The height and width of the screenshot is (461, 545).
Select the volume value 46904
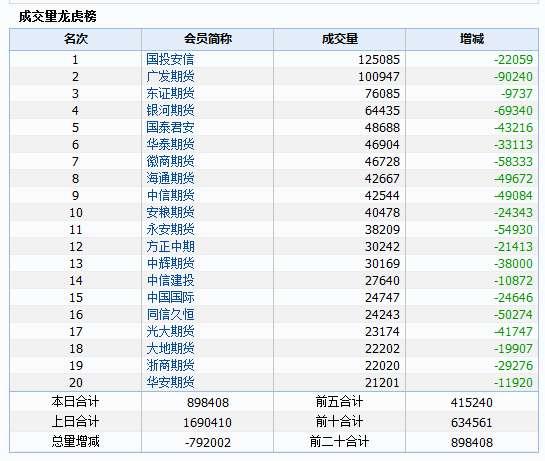point(382,145)
